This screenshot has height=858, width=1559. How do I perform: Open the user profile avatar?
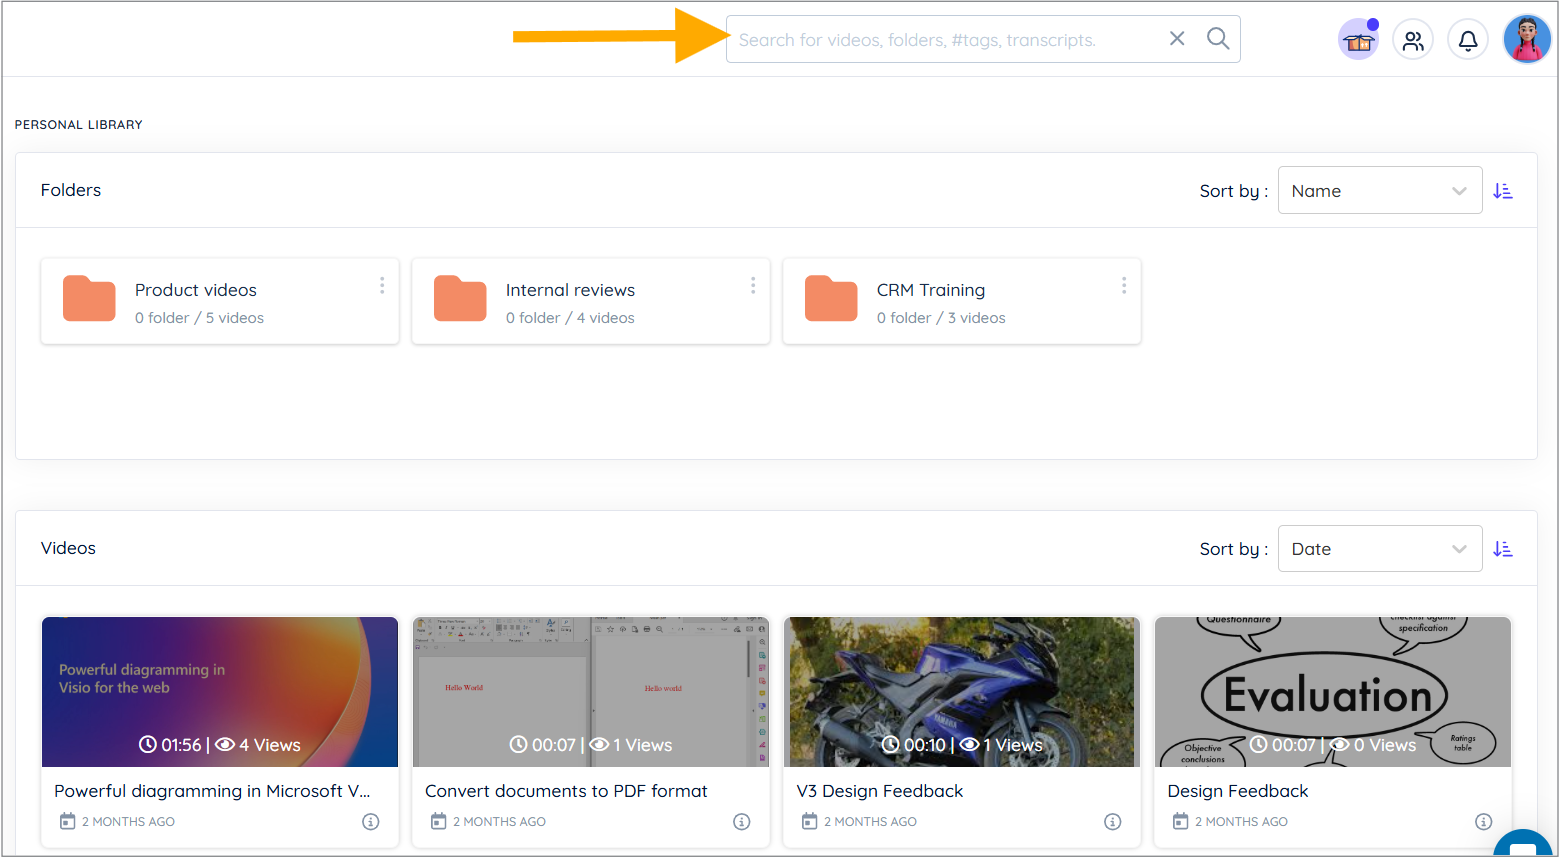[x=1526, y=40]
